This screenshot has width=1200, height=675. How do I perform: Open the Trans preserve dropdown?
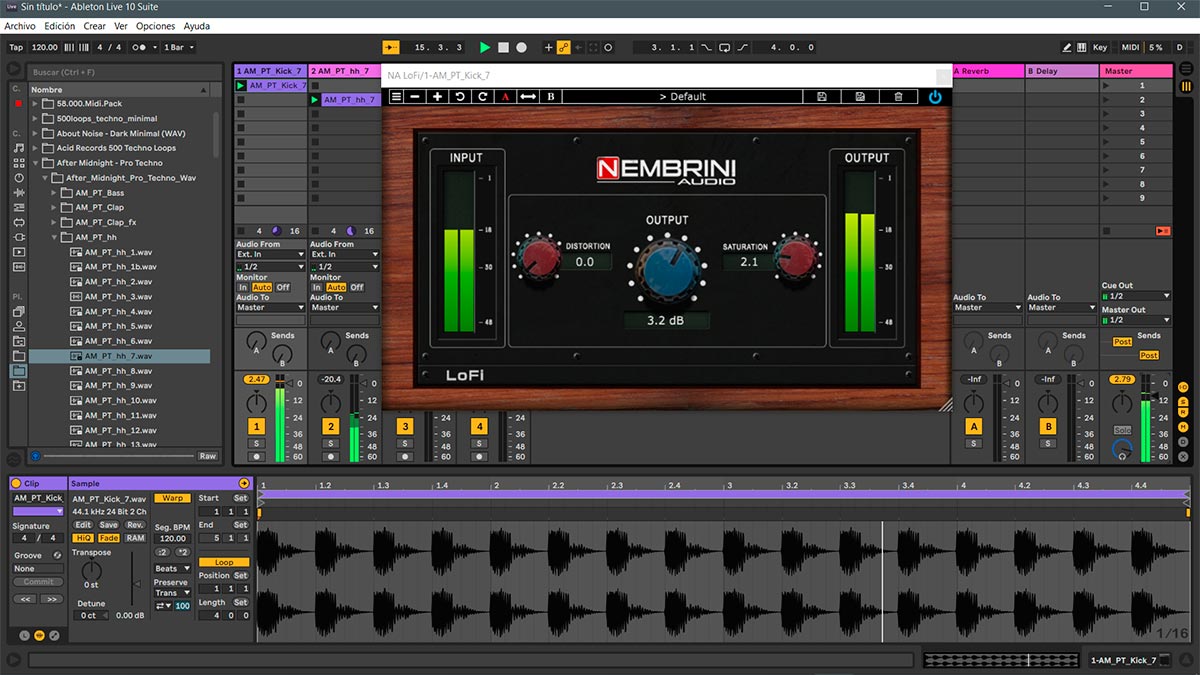pyautogui.click(x=171, y=593)
